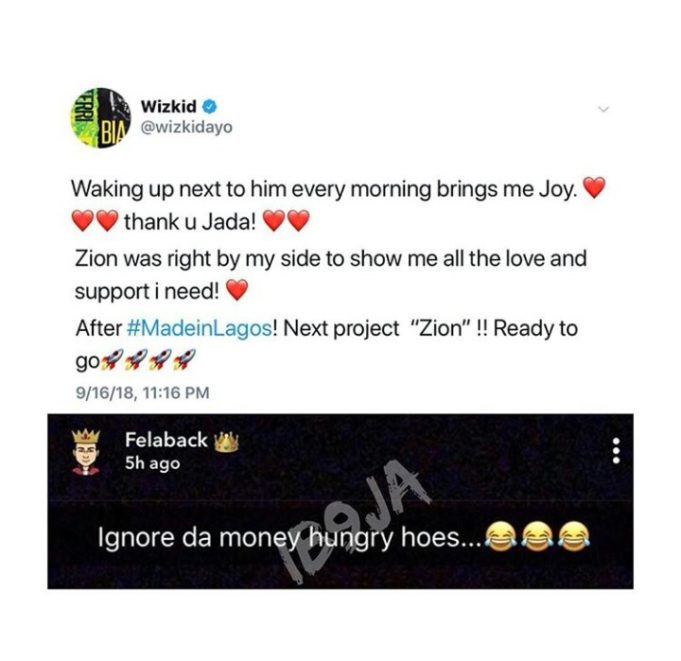The image size is (681, 661).
Task: Expand the tweet options chevron
Action: click(603, 109)
